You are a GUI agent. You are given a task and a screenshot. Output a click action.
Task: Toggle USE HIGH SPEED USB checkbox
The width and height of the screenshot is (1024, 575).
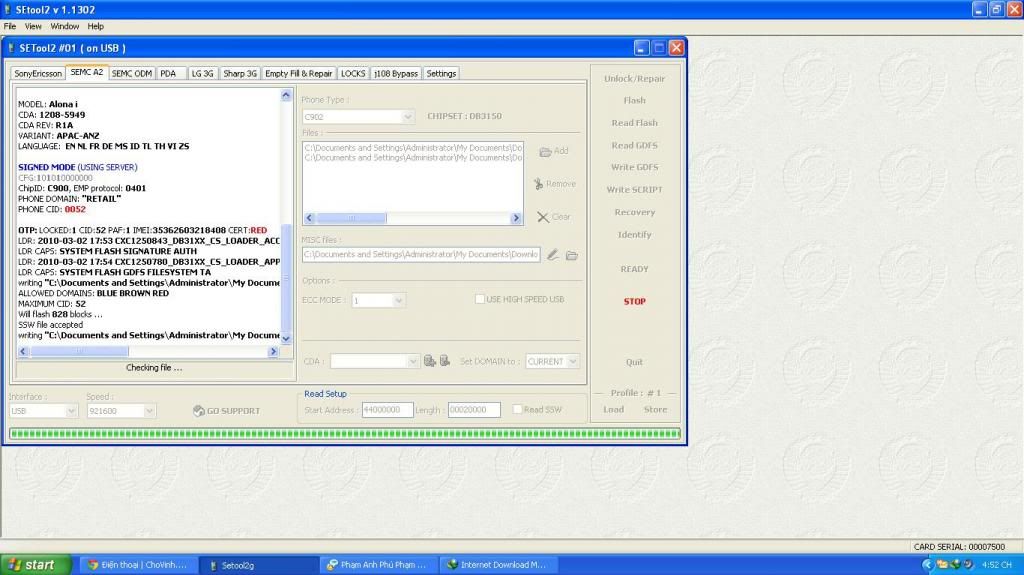(x=480, y=299)
